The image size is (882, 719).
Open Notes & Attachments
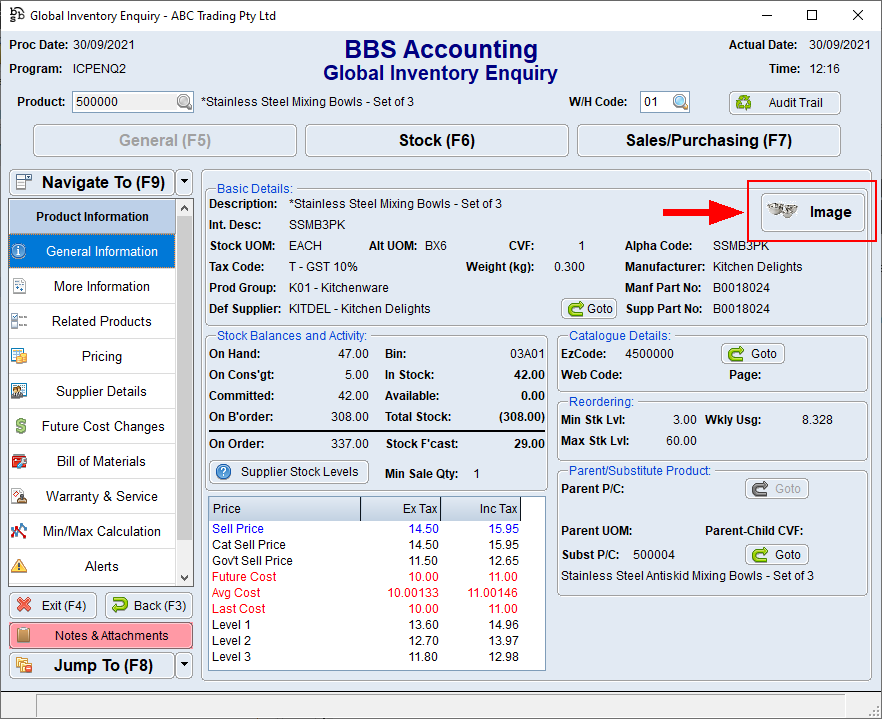101,635
